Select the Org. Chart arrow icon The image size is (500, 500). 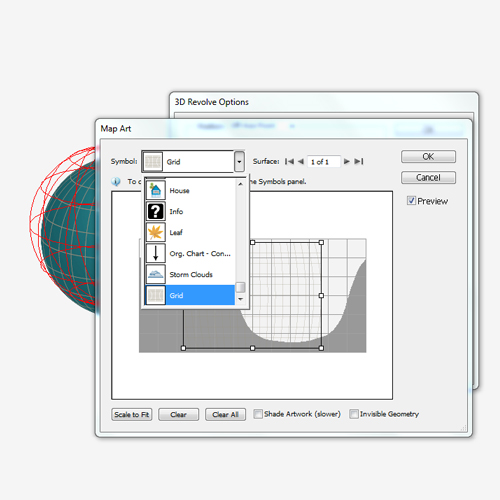coord(156,253)
